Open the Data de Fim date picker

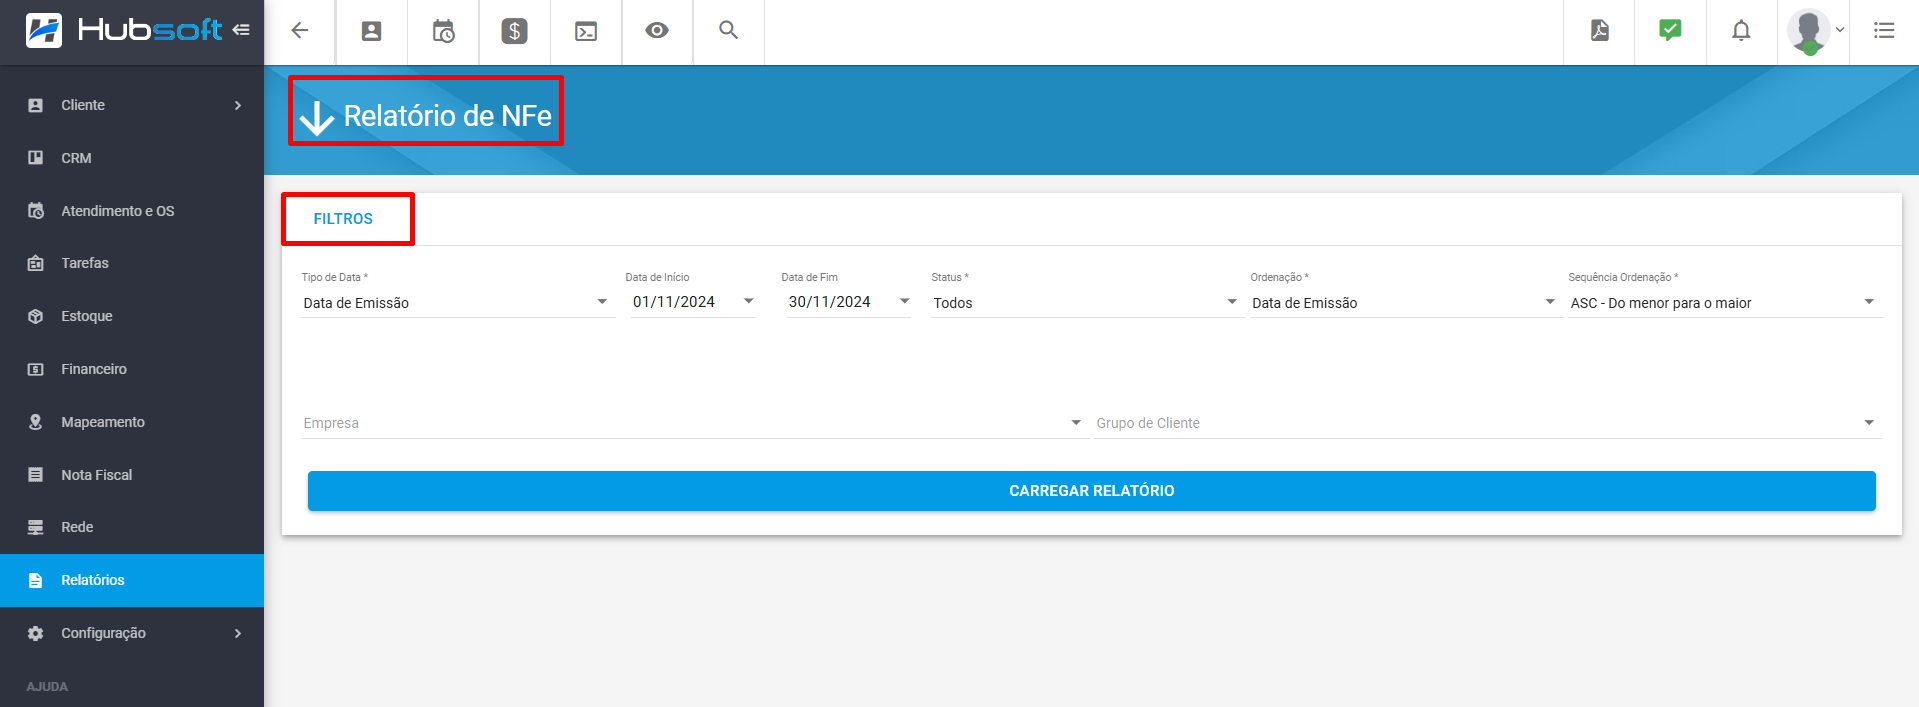[x=847, y=302]
